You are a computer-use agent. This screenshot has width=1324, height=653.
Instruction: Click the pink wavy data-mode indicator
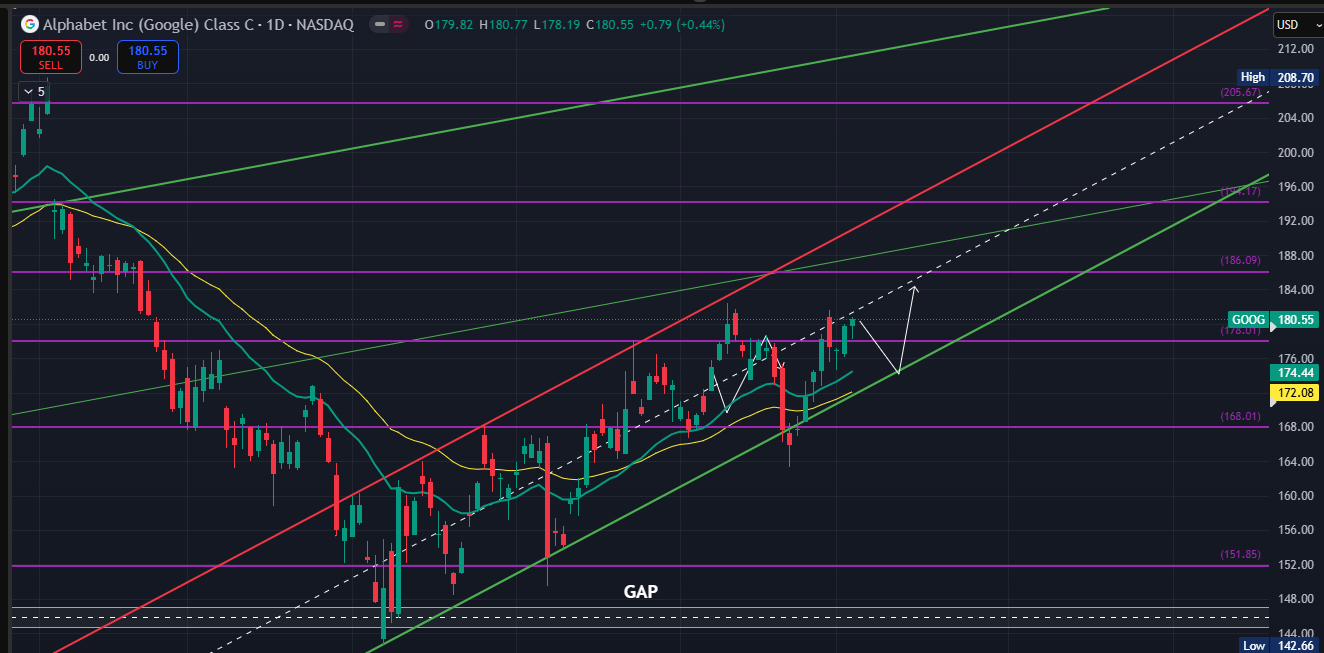coord(397,25)
